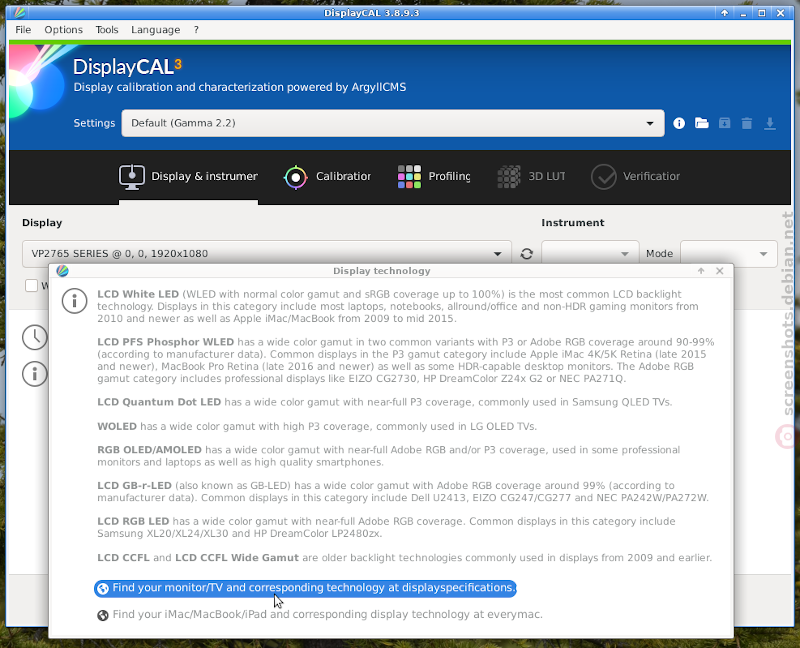Click the 'LCD PFS Phosphor WLED' heading

point(165,342)
